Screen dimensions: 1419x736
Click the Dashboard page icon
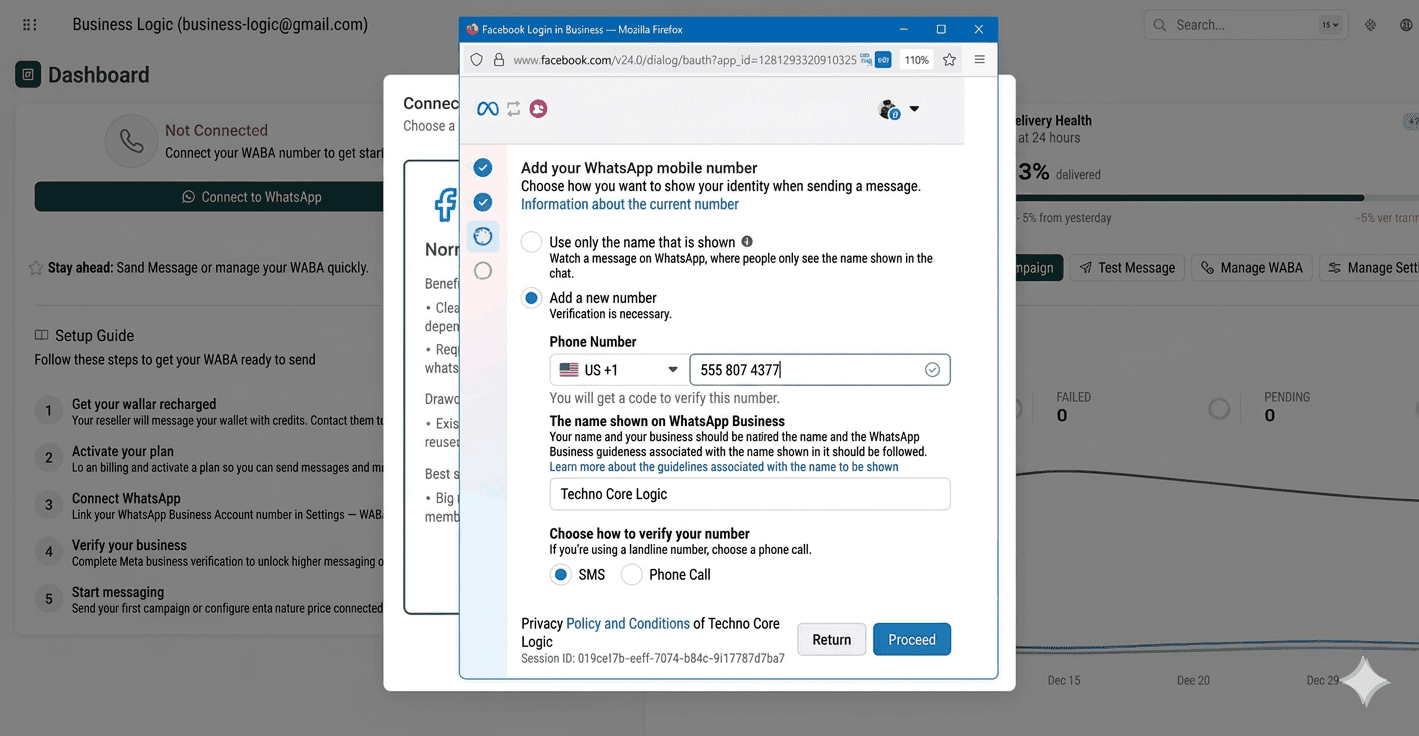[28, 74]
